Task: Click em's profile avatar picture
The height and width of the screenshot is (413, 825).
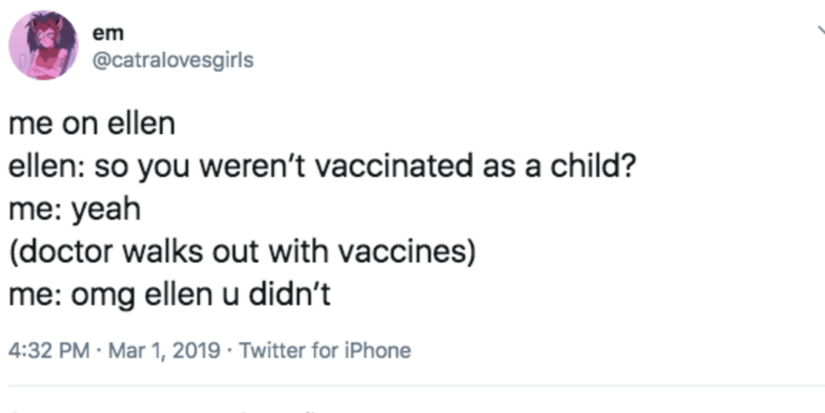Action: click(44, 45)
